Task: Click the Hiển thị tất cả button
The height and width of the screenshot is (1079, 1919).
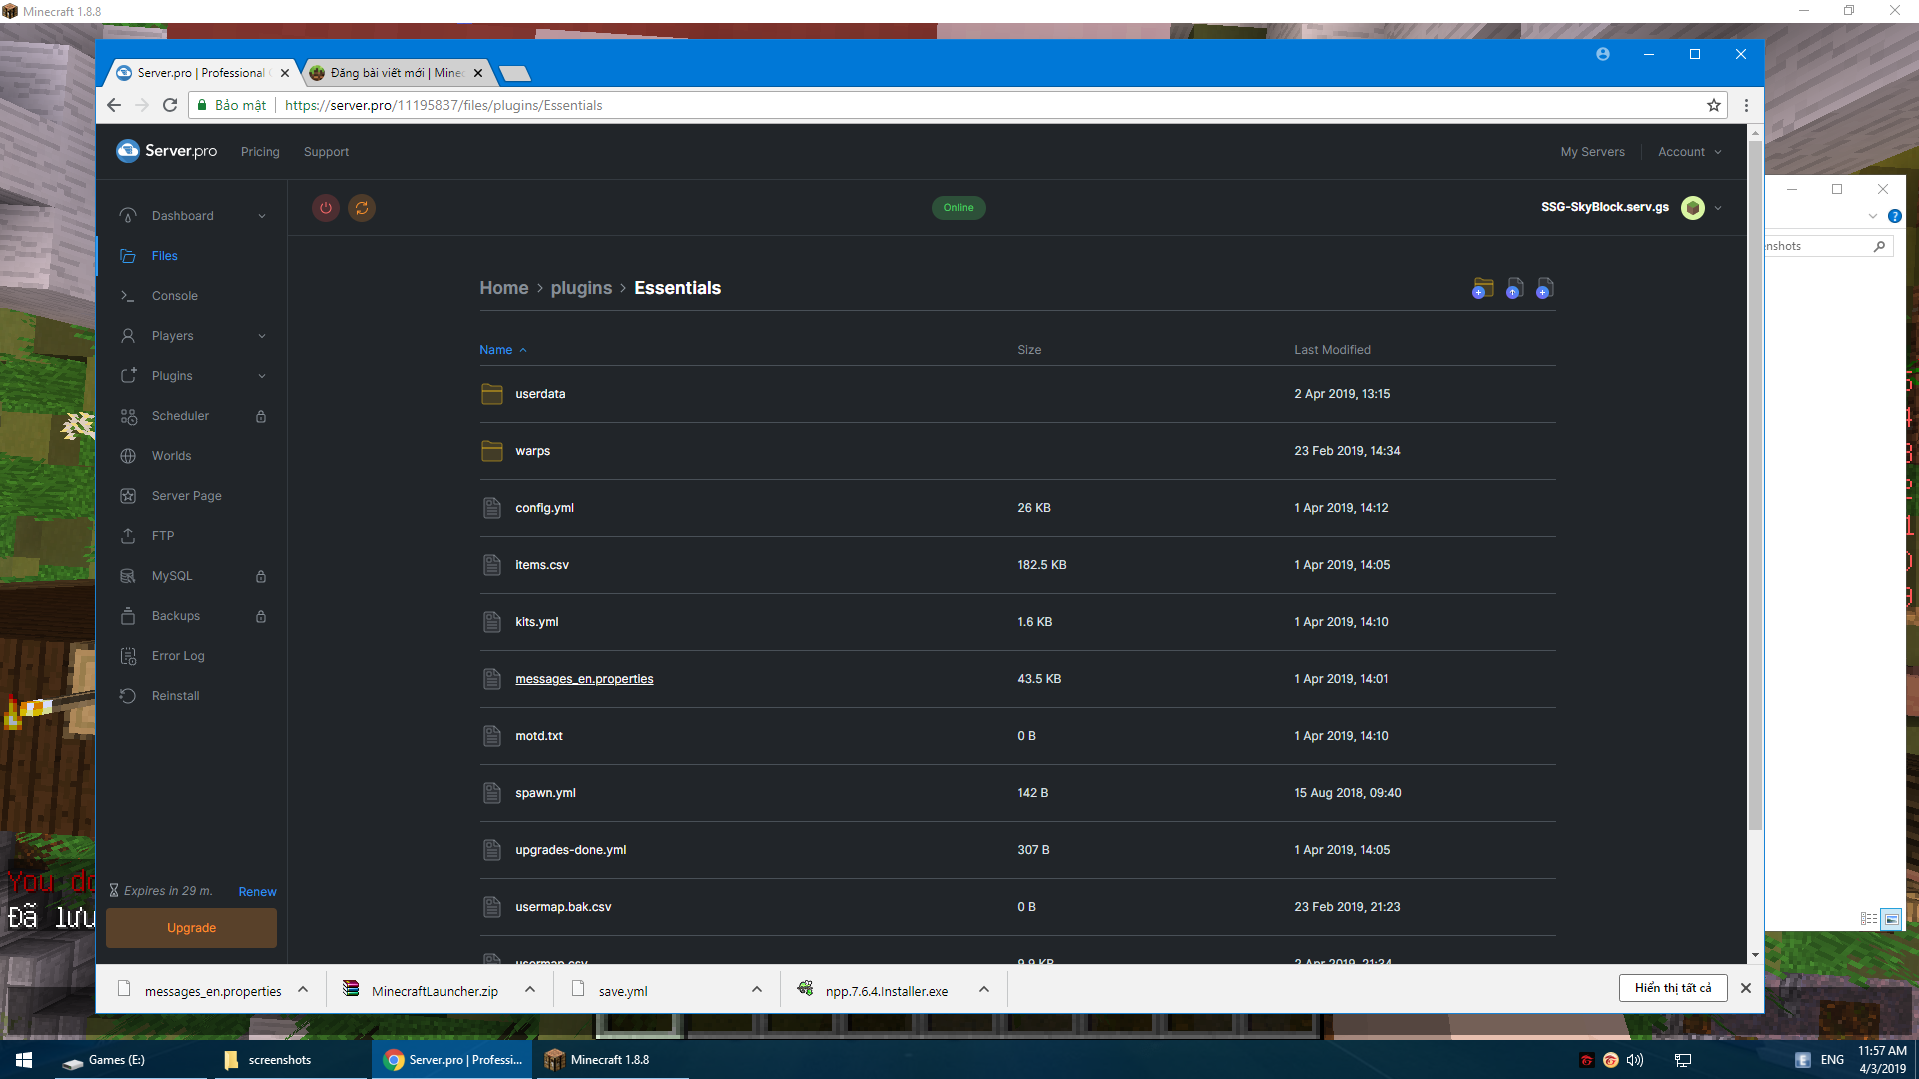Action: click(x=1673, y=988)
